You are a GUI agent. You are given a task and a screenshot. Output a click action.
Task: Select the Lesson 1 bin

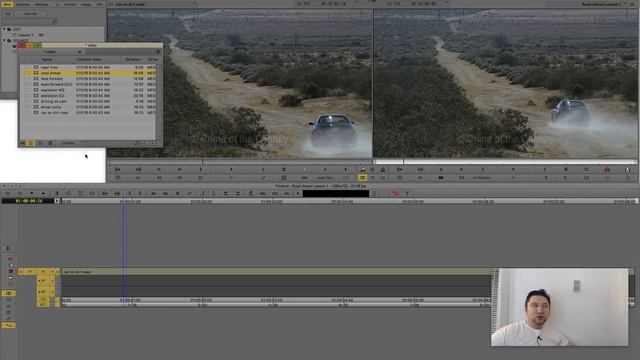[25, 35]
